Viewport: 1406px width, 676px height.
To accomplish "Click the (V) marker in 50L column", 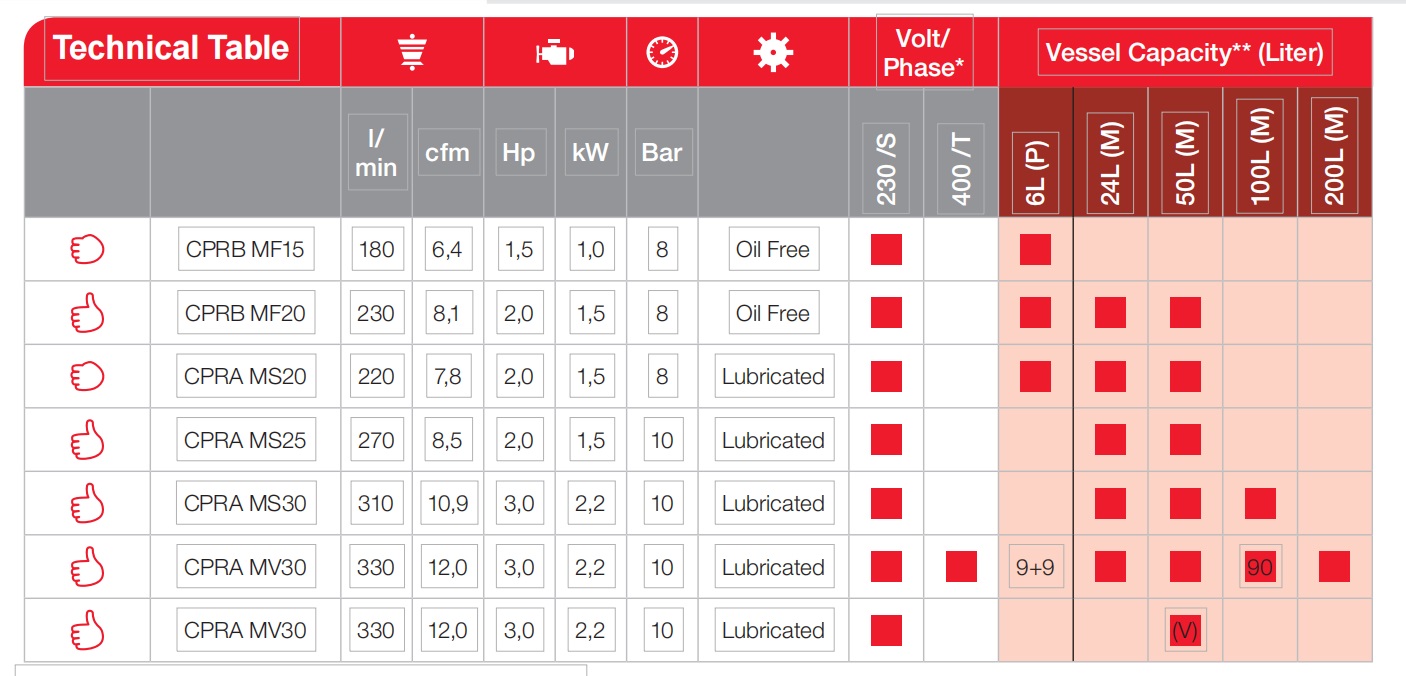I will (1185, 631).
